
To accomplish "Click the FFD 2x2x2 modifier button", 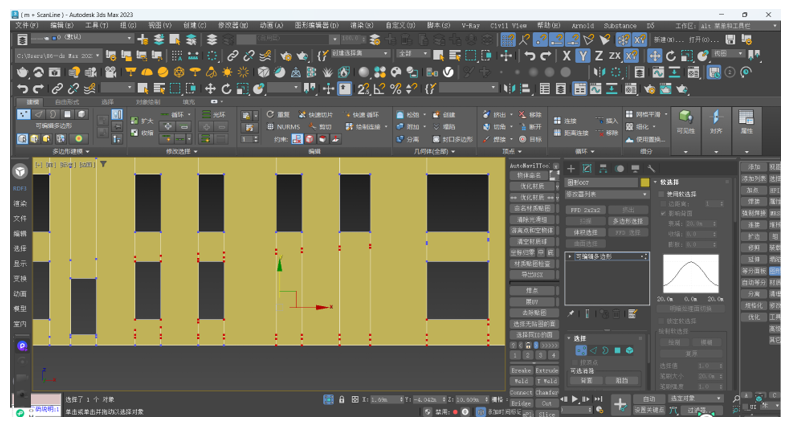I will pyautogui.click(x=586, y=211).
